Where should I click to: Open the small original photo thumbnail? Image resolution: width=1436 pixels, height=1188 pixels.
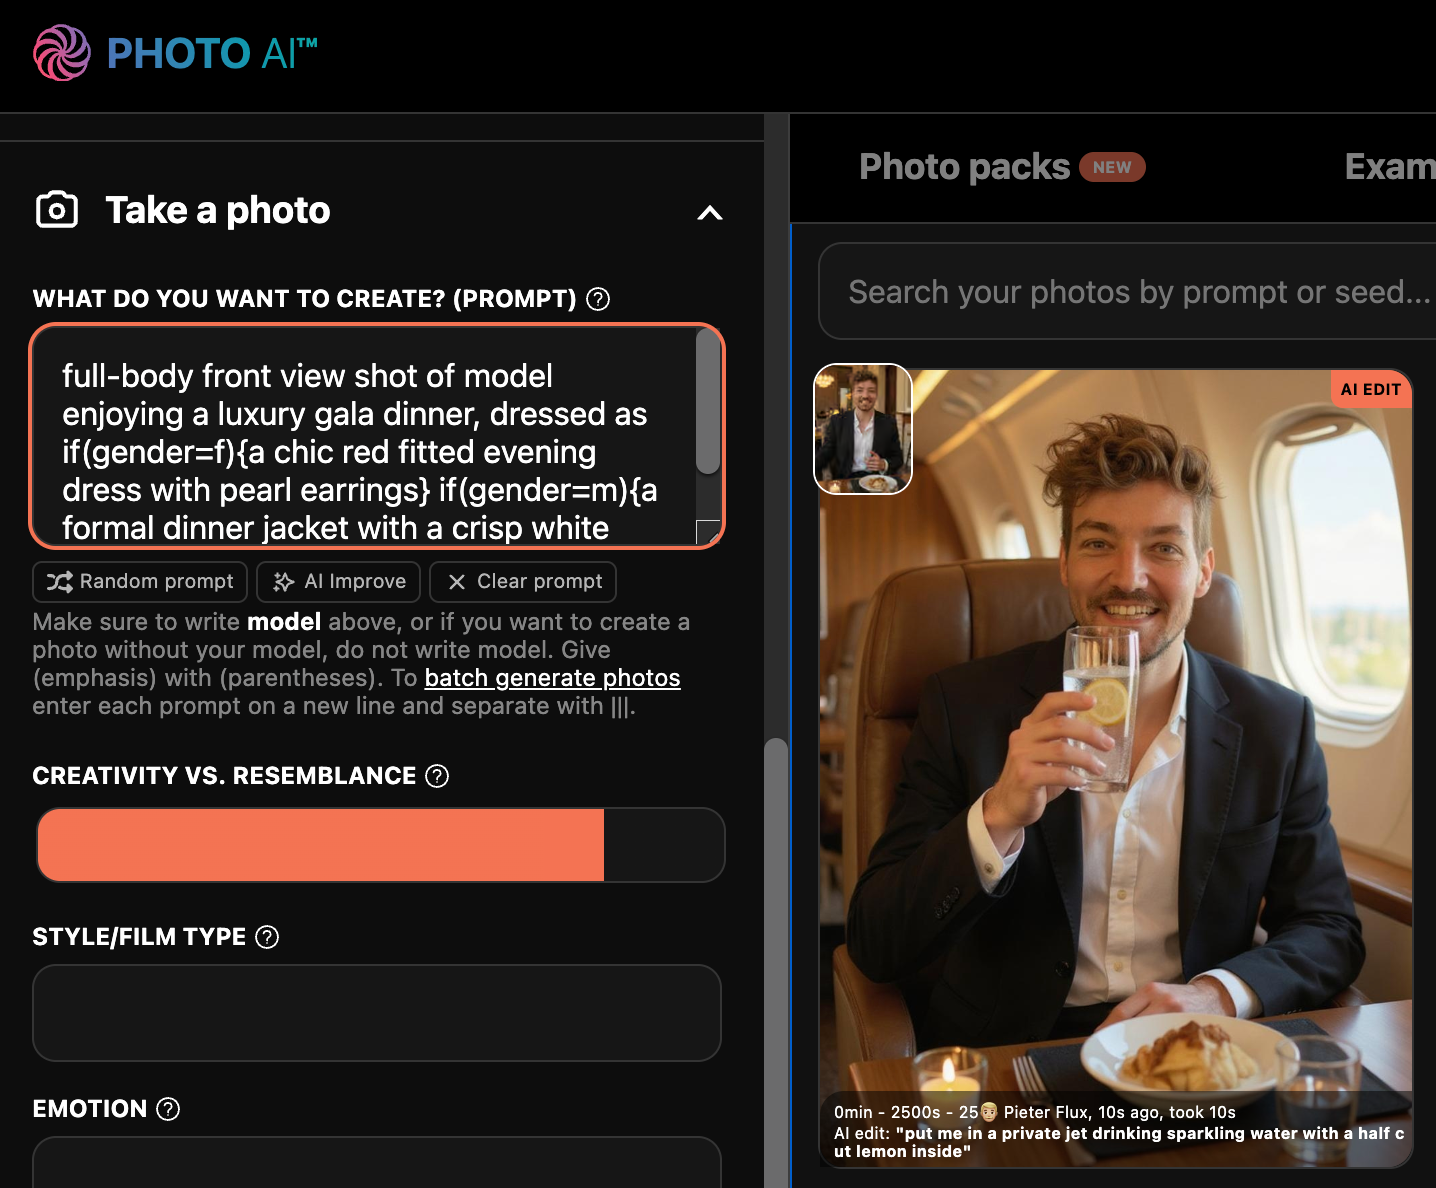(x=863, y=429)
